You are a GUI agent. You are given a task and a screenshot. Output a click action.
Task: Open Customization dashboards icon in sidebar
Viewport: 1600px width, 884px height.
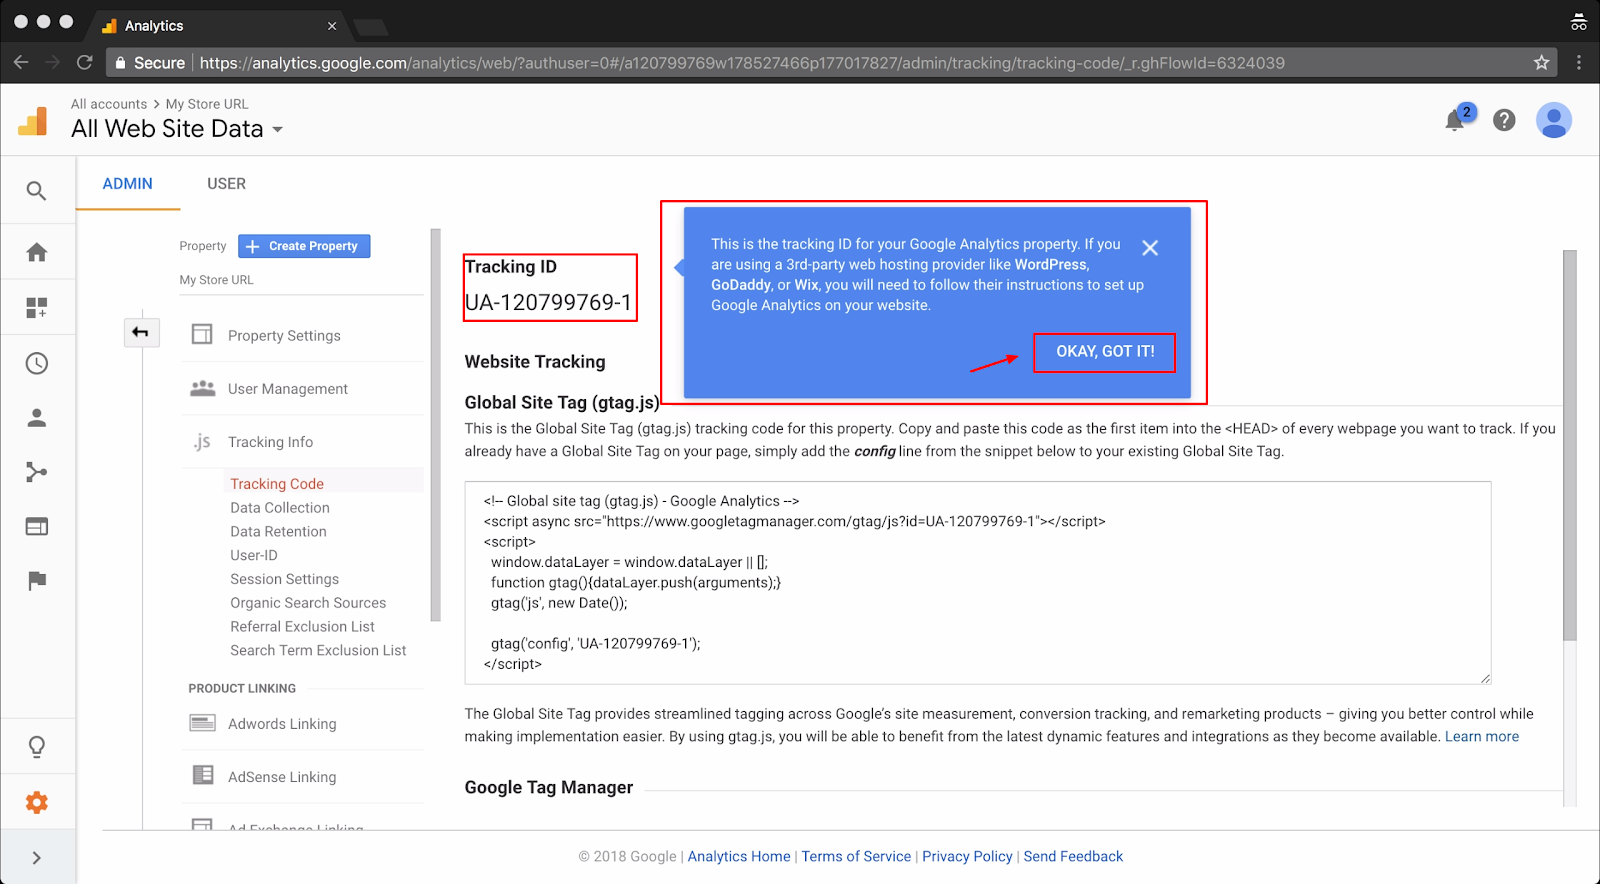[37, 308]
